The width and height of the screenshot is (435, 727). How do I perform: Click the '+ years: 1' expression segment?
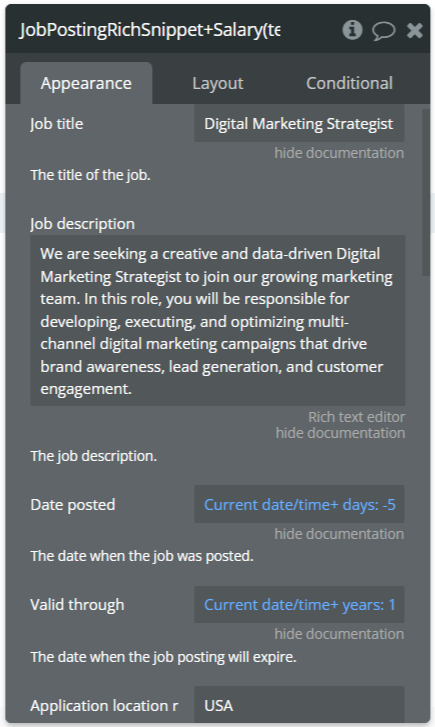tap(363, 605)
